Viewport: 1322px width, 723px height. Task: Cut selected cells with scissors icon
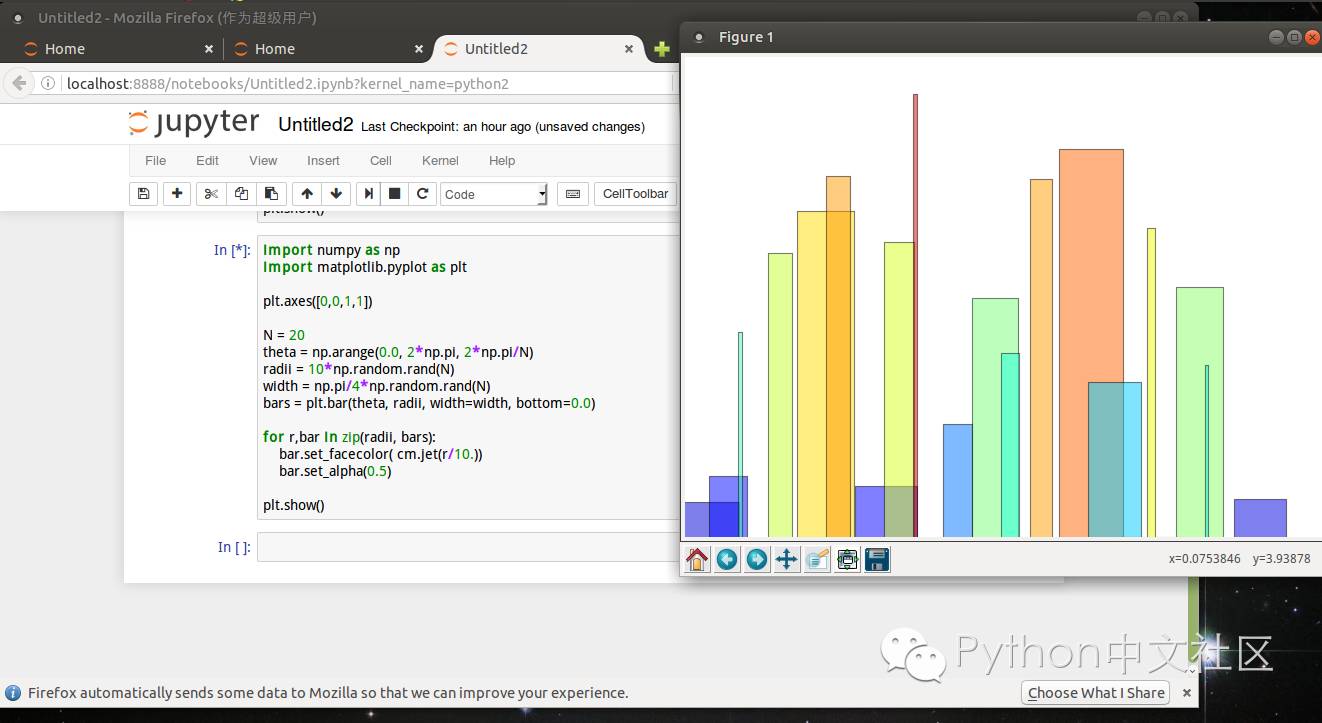tap(211, 194)
